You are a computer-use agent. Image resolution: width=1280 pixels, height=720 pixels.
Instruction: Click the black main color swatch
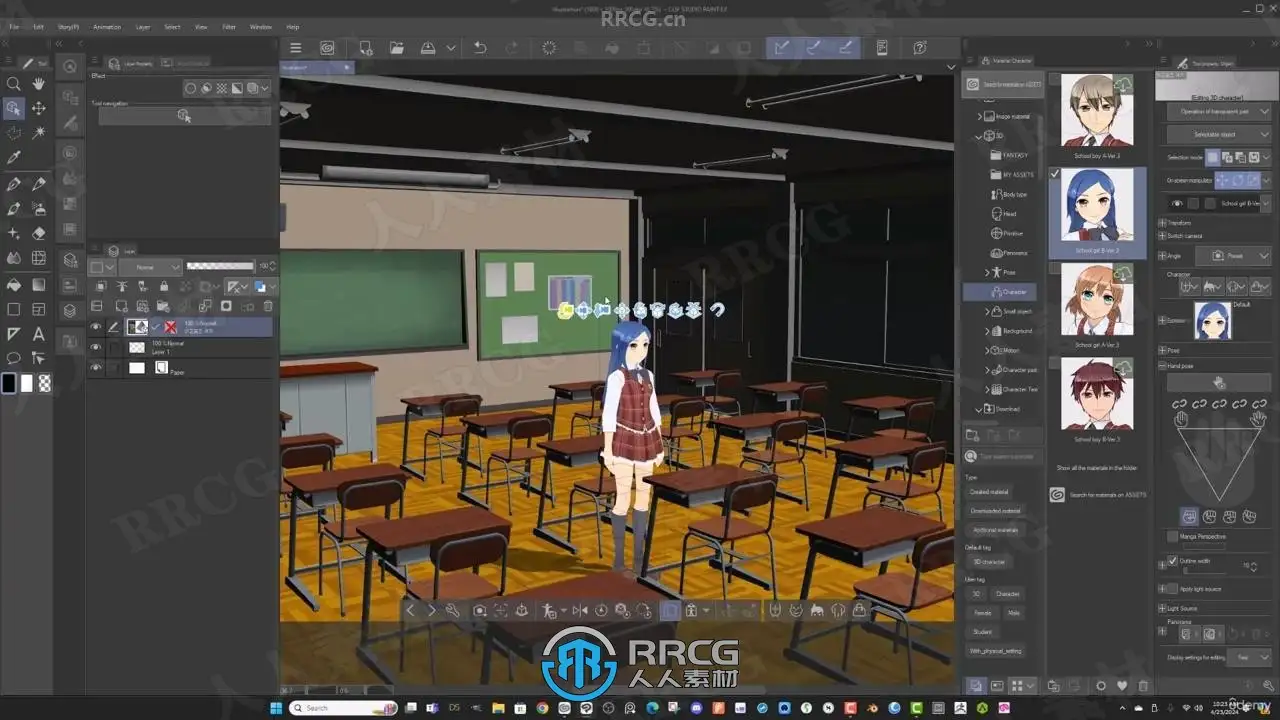pyautogui.click(x=9, y=383)
